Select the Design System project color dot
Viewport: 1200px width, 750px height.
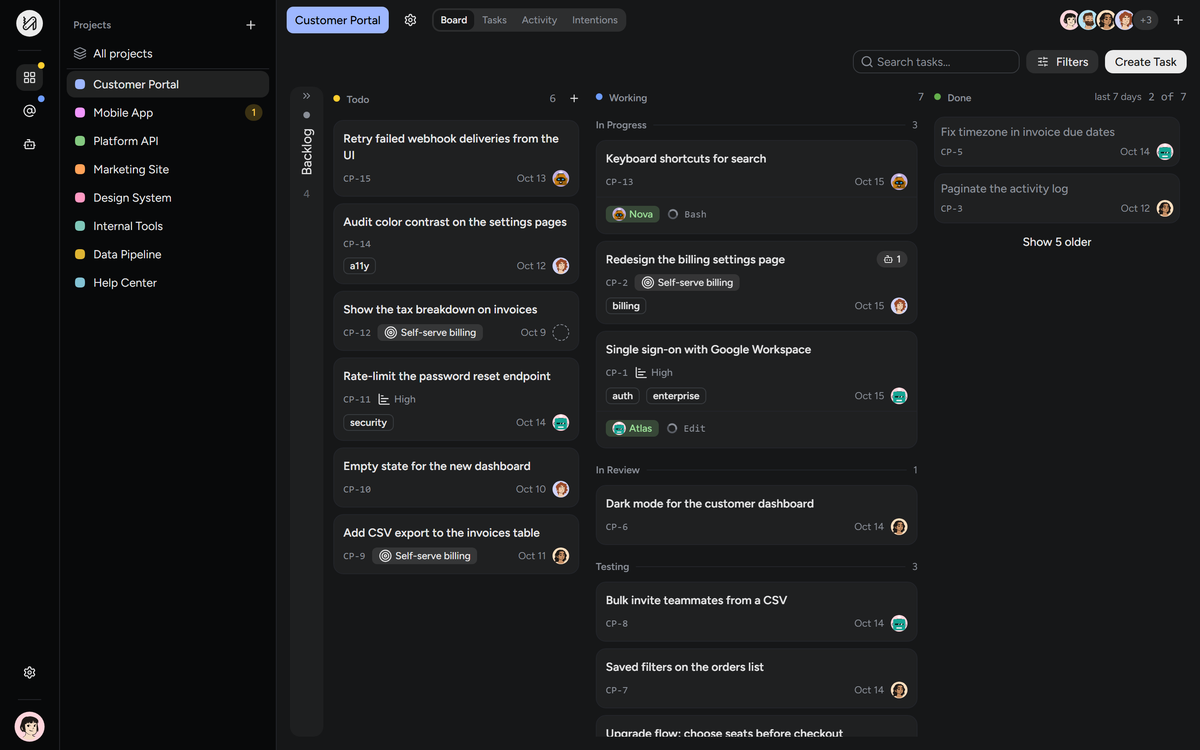pos(80,198)
